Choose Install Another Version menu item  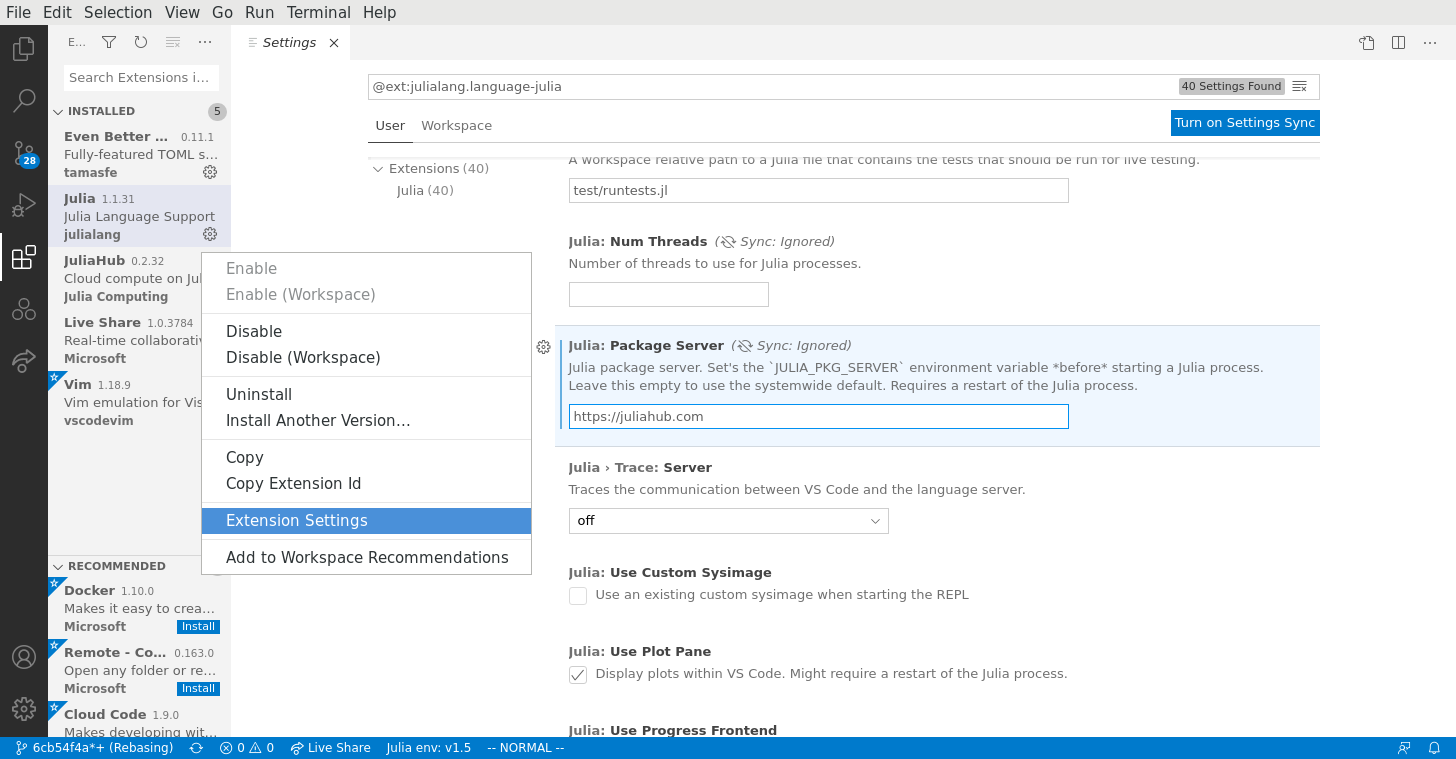[x=366, y=421]
